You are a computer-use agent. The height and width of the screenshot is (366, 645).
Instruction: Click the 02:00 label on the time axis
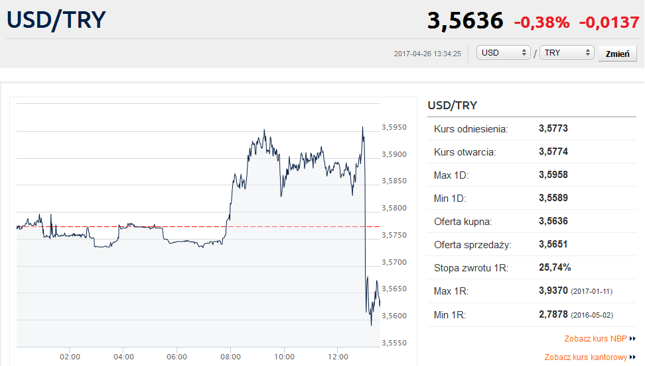70,357
